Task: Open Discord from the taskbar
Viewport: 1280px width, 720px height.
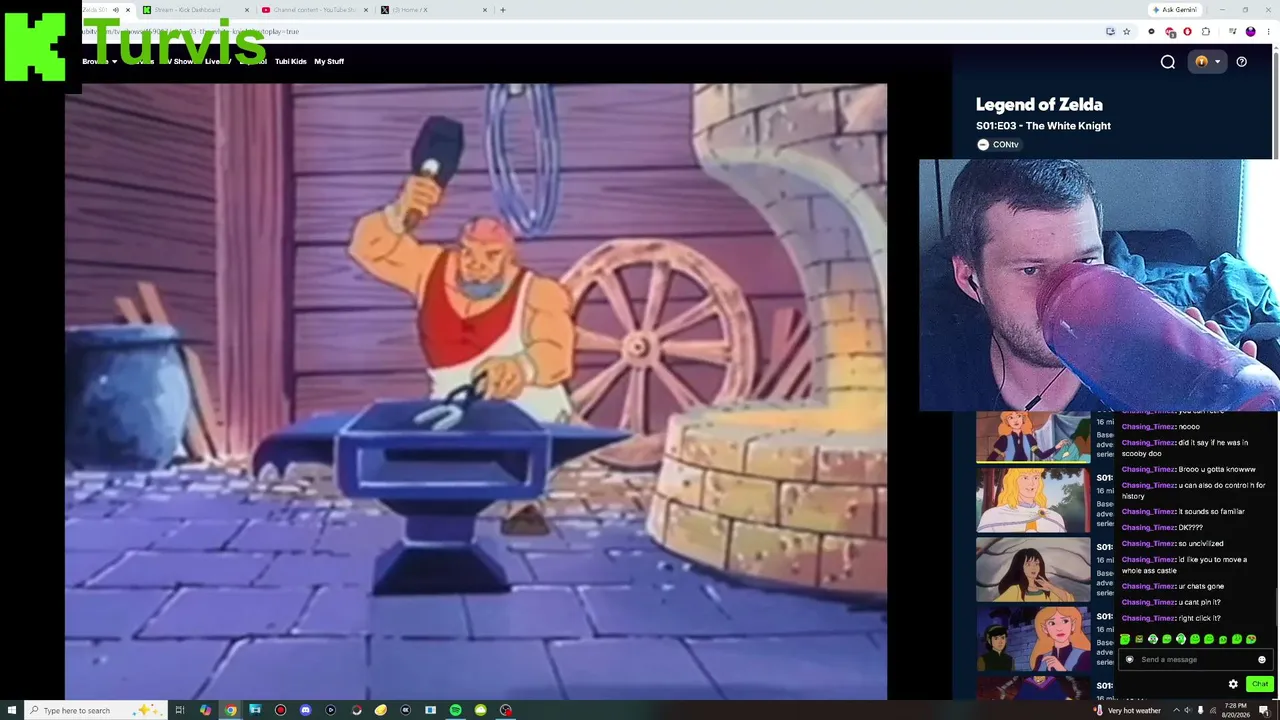Action: [x=305, y=710]
